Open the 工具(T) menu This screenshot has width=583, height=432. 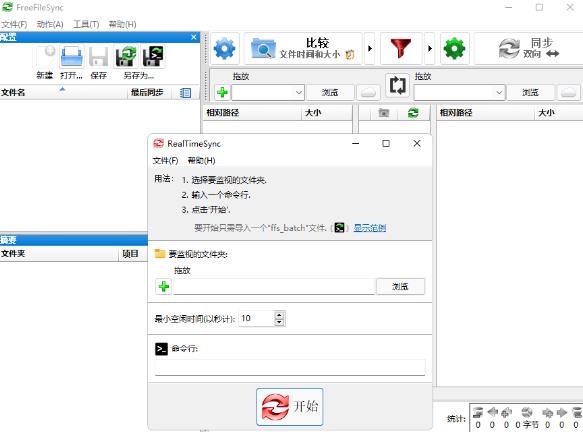pyautogui.click(x=86, y=25)
